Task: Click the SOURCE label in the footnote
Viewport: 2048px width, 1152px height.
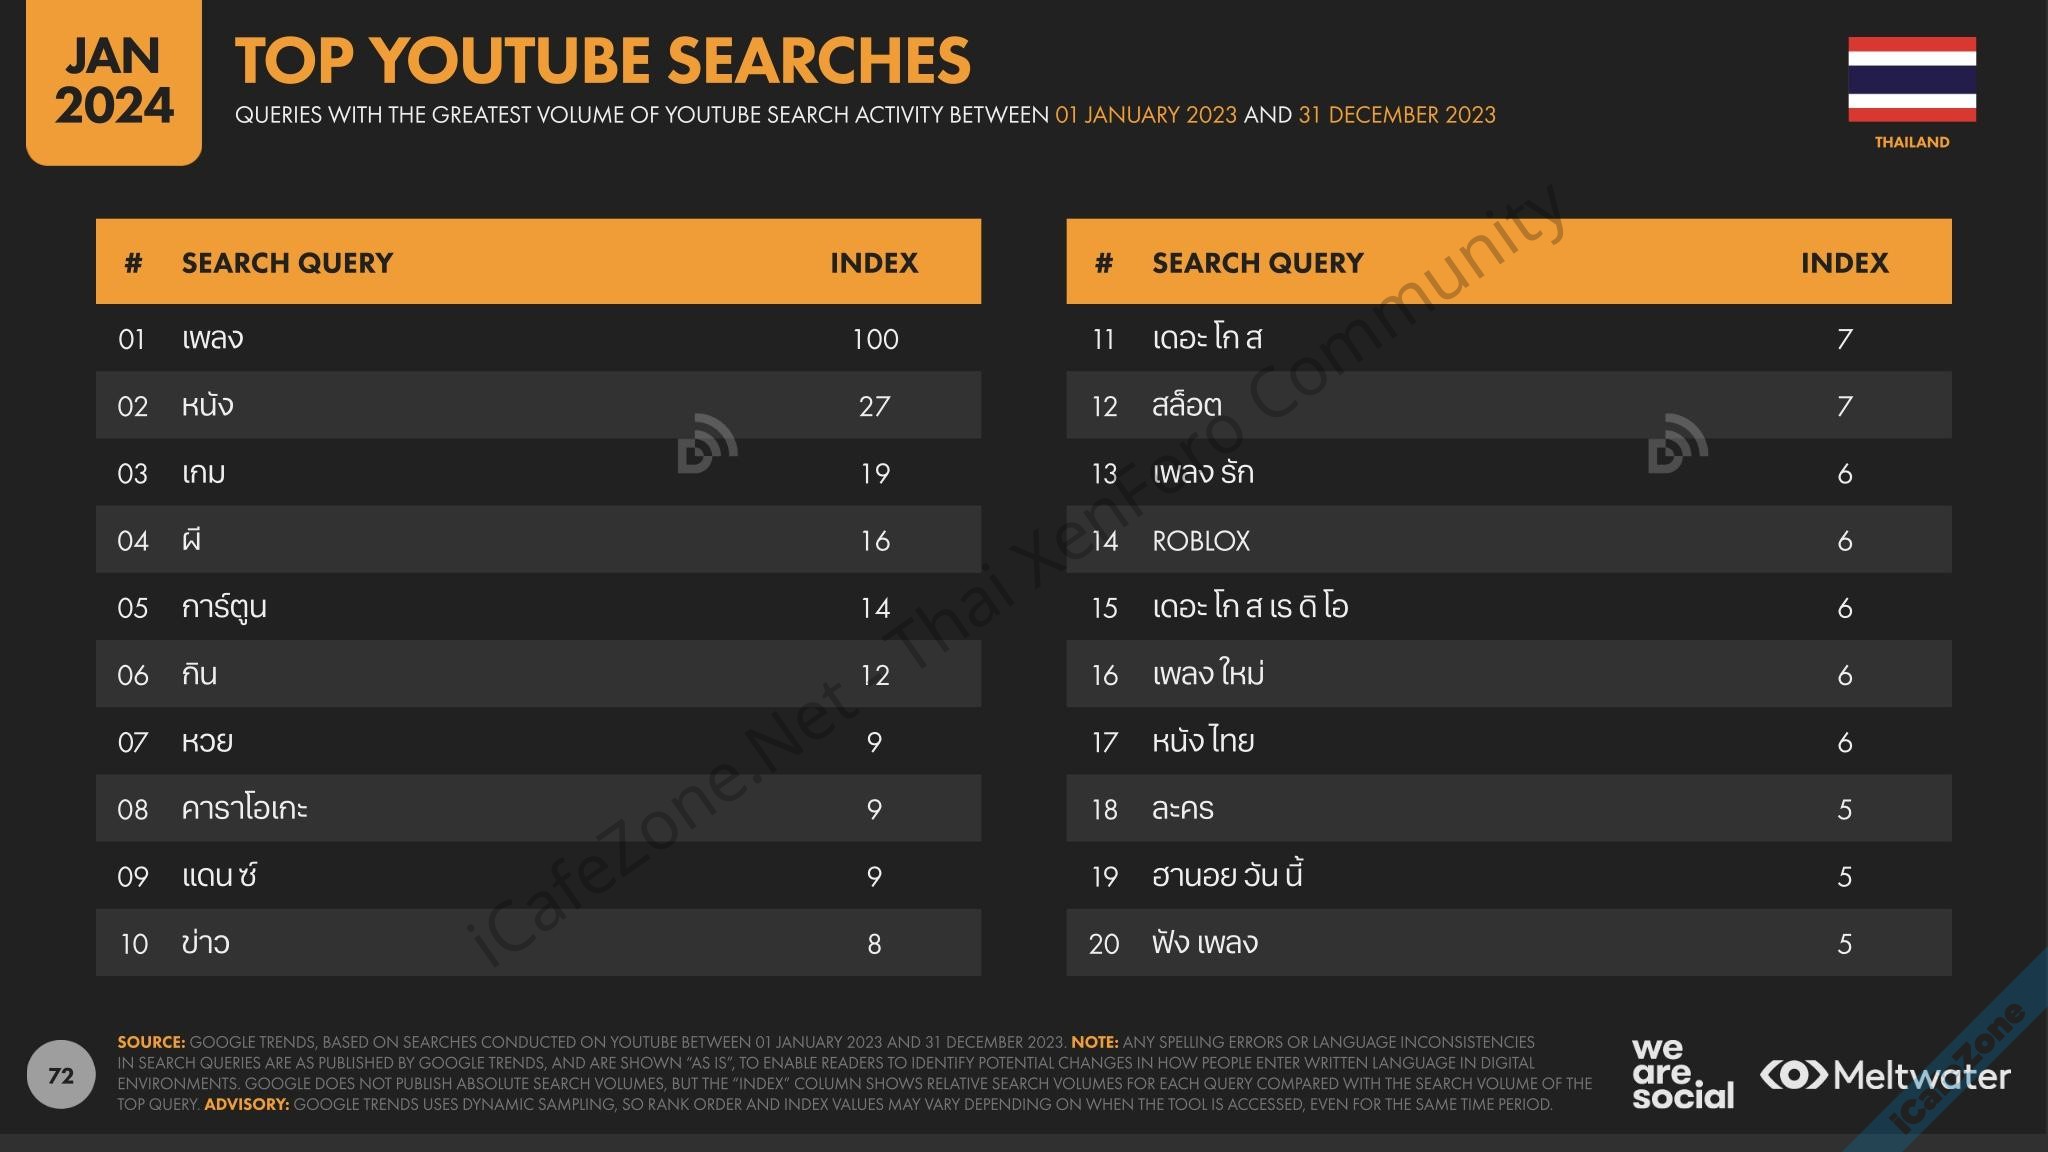Action: click(x=151, y=1042)
